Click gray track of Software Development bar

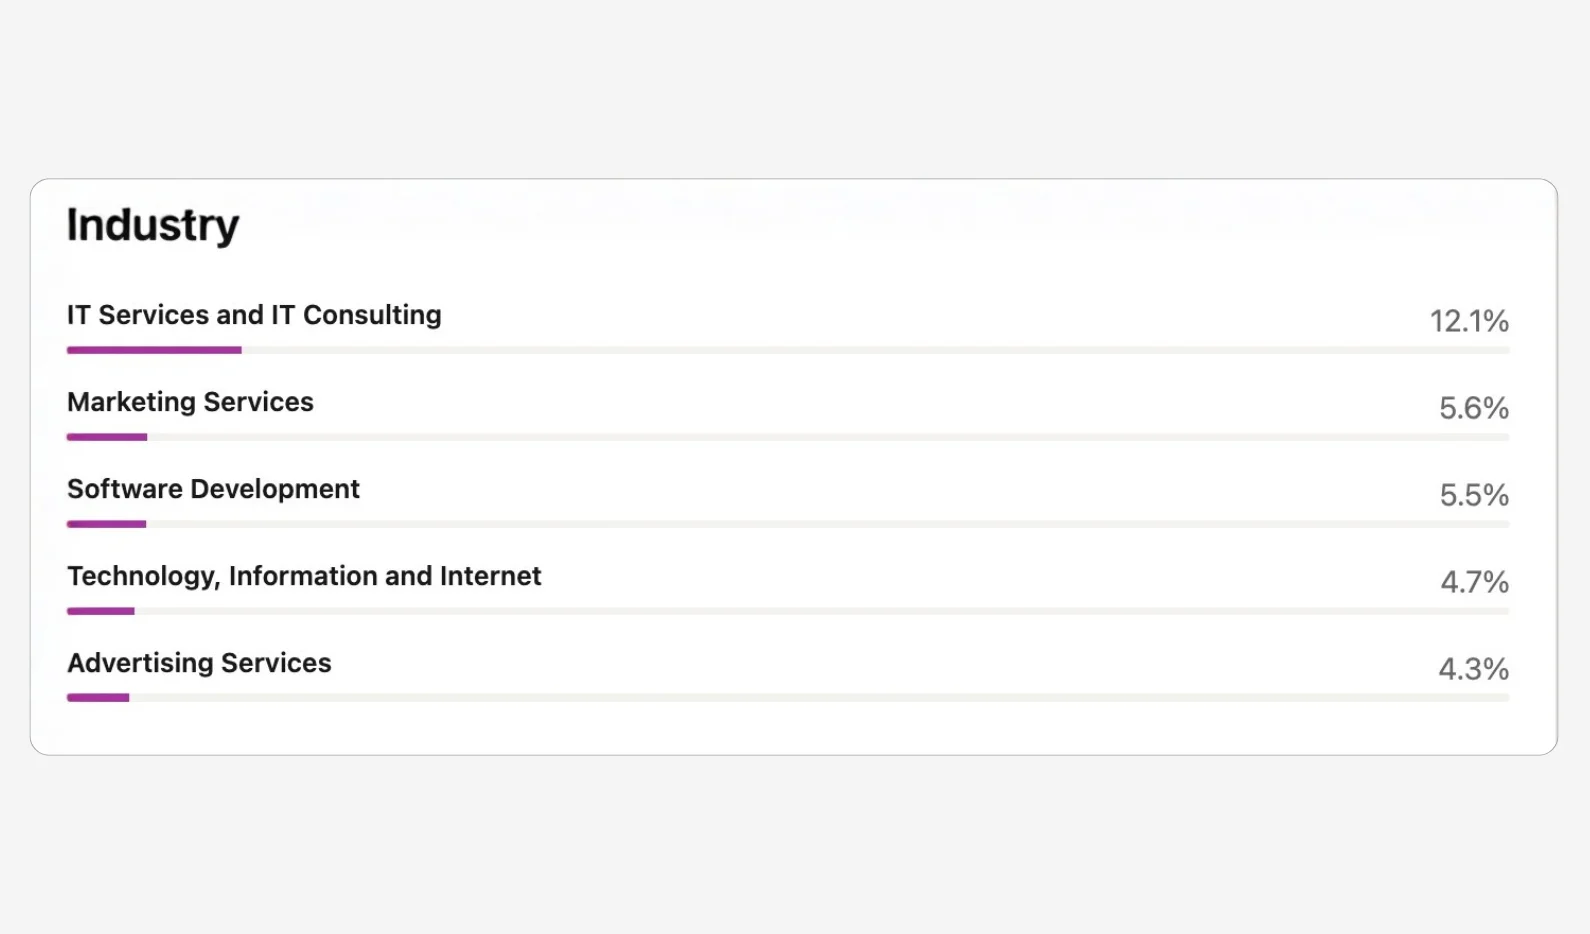click(x=828, y=524)
